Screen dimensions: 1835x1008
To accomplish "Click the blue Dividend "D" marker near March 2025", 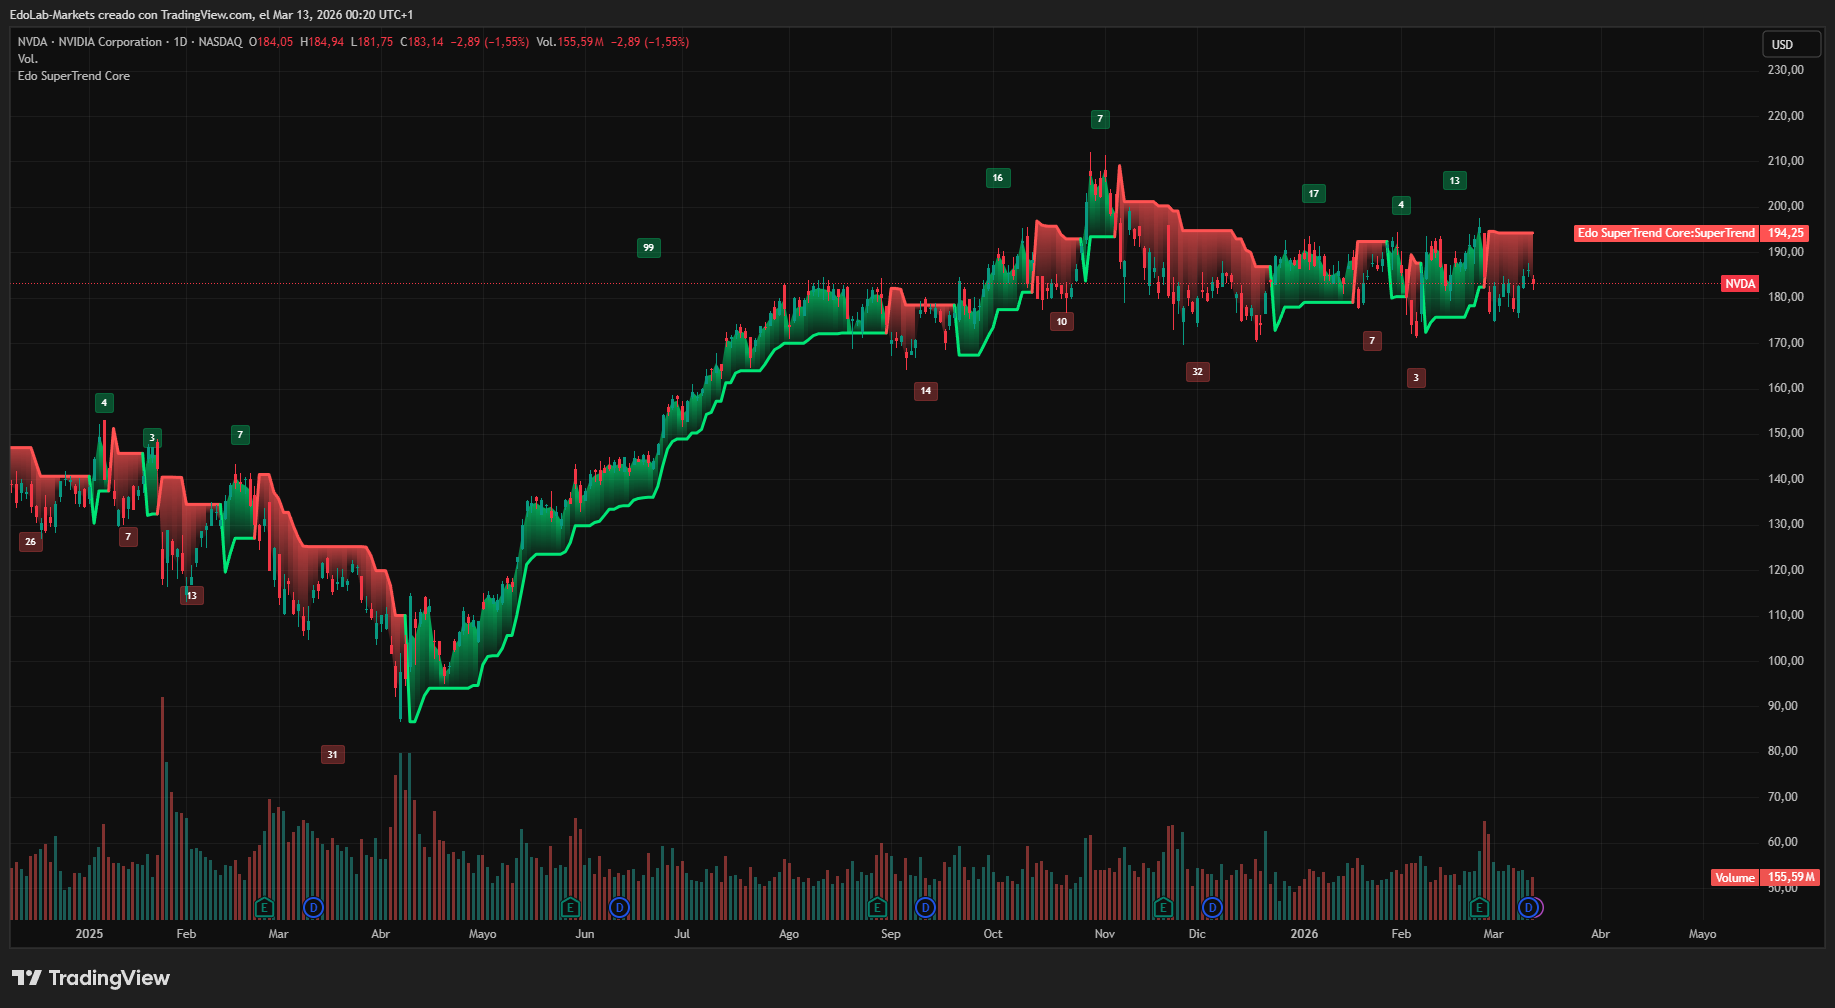I will click(312, 908).
